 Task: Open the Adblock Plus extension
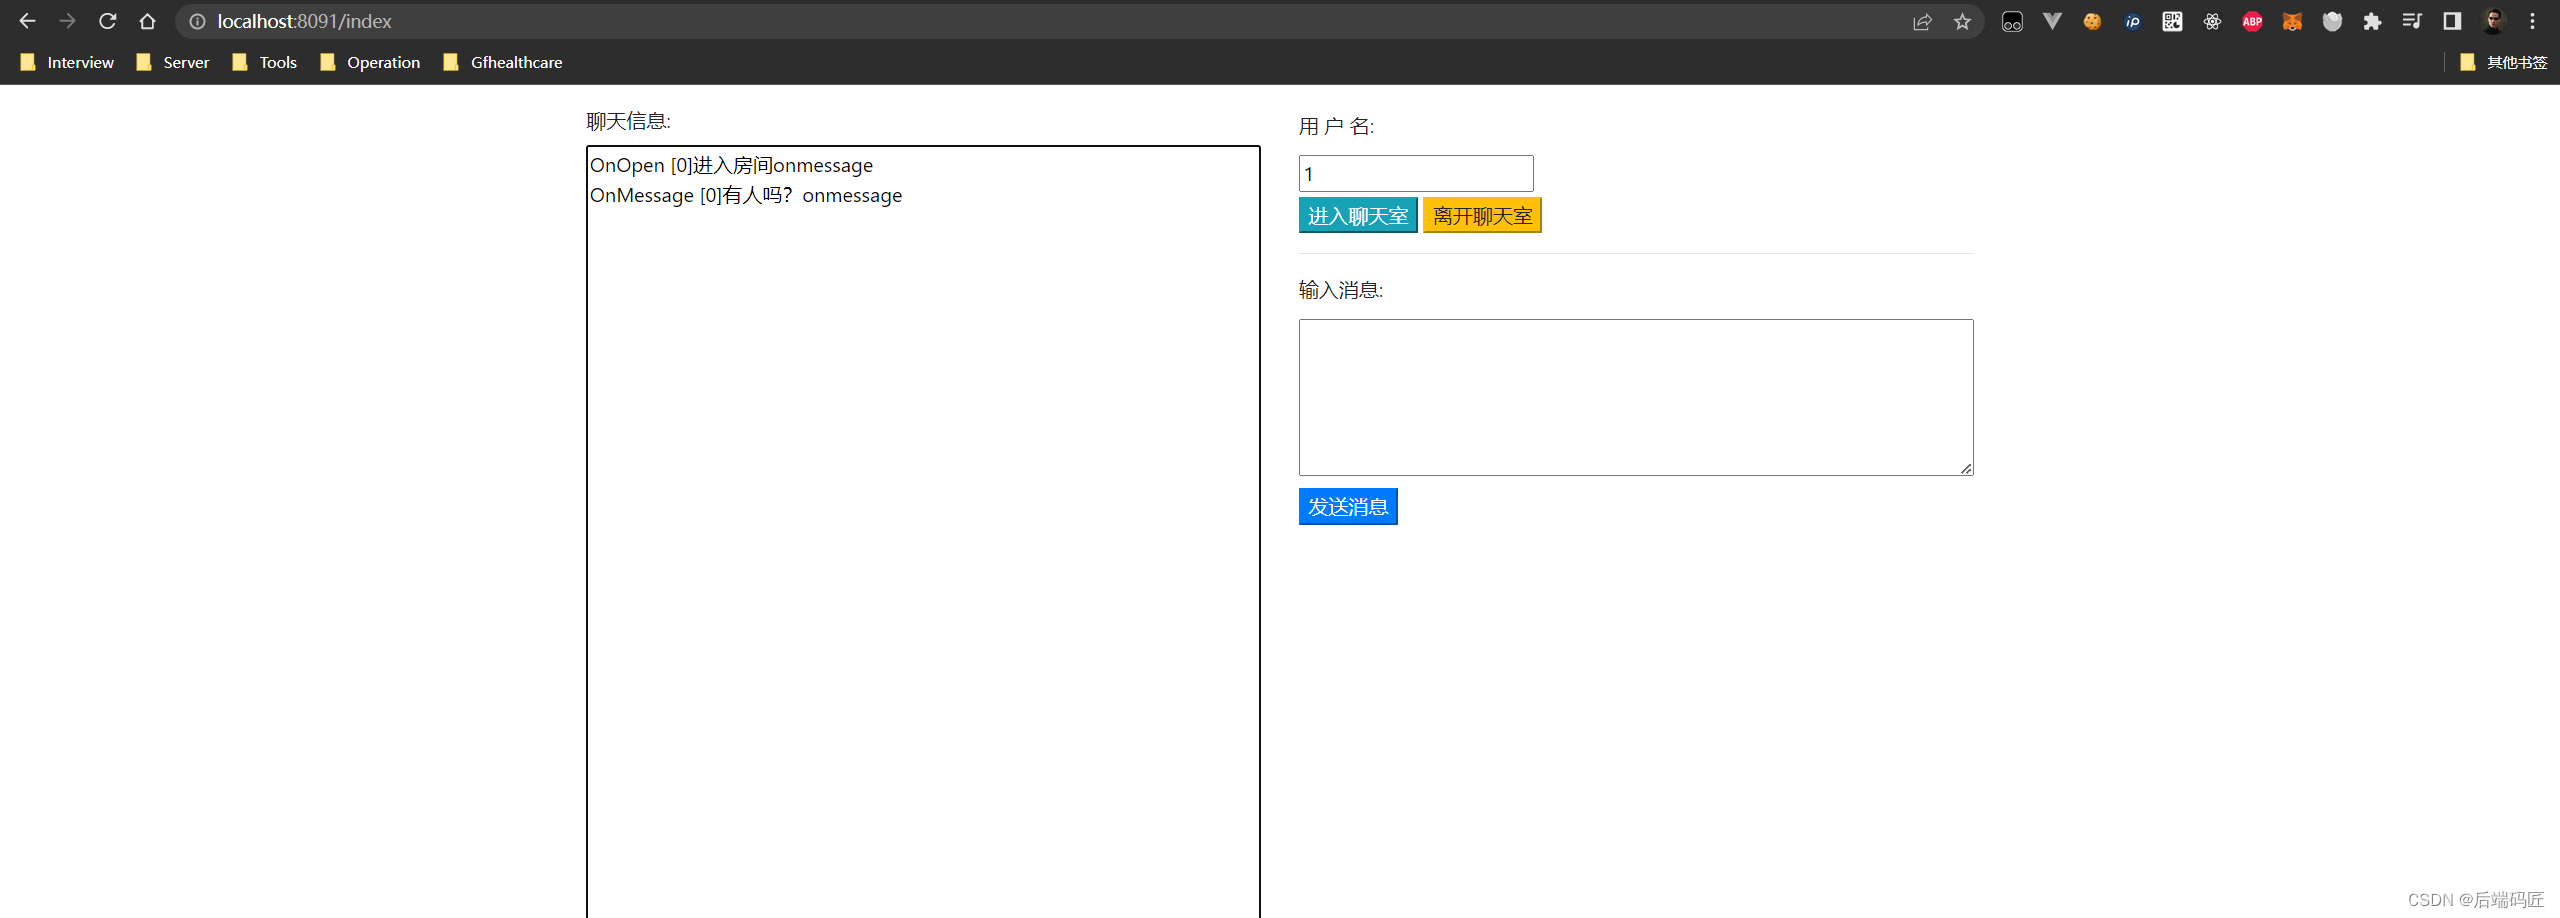click(2252, 21)
